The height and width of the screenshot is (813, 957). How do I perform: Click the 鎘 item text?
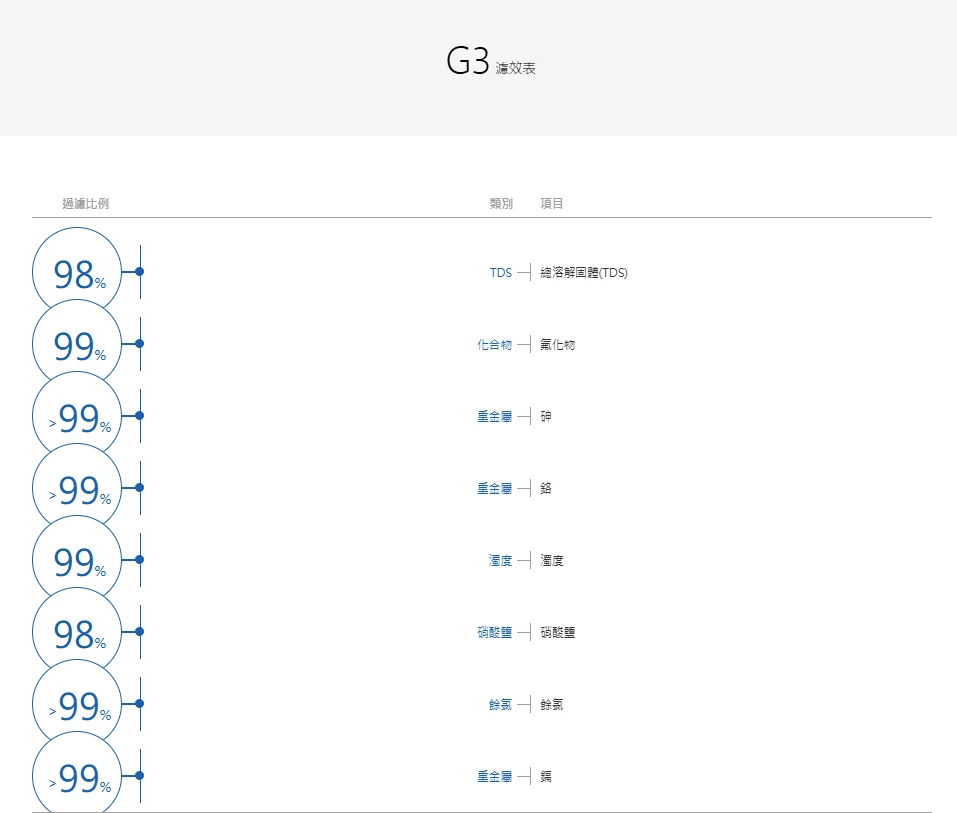pyautogui.click(x=546, y=776)
